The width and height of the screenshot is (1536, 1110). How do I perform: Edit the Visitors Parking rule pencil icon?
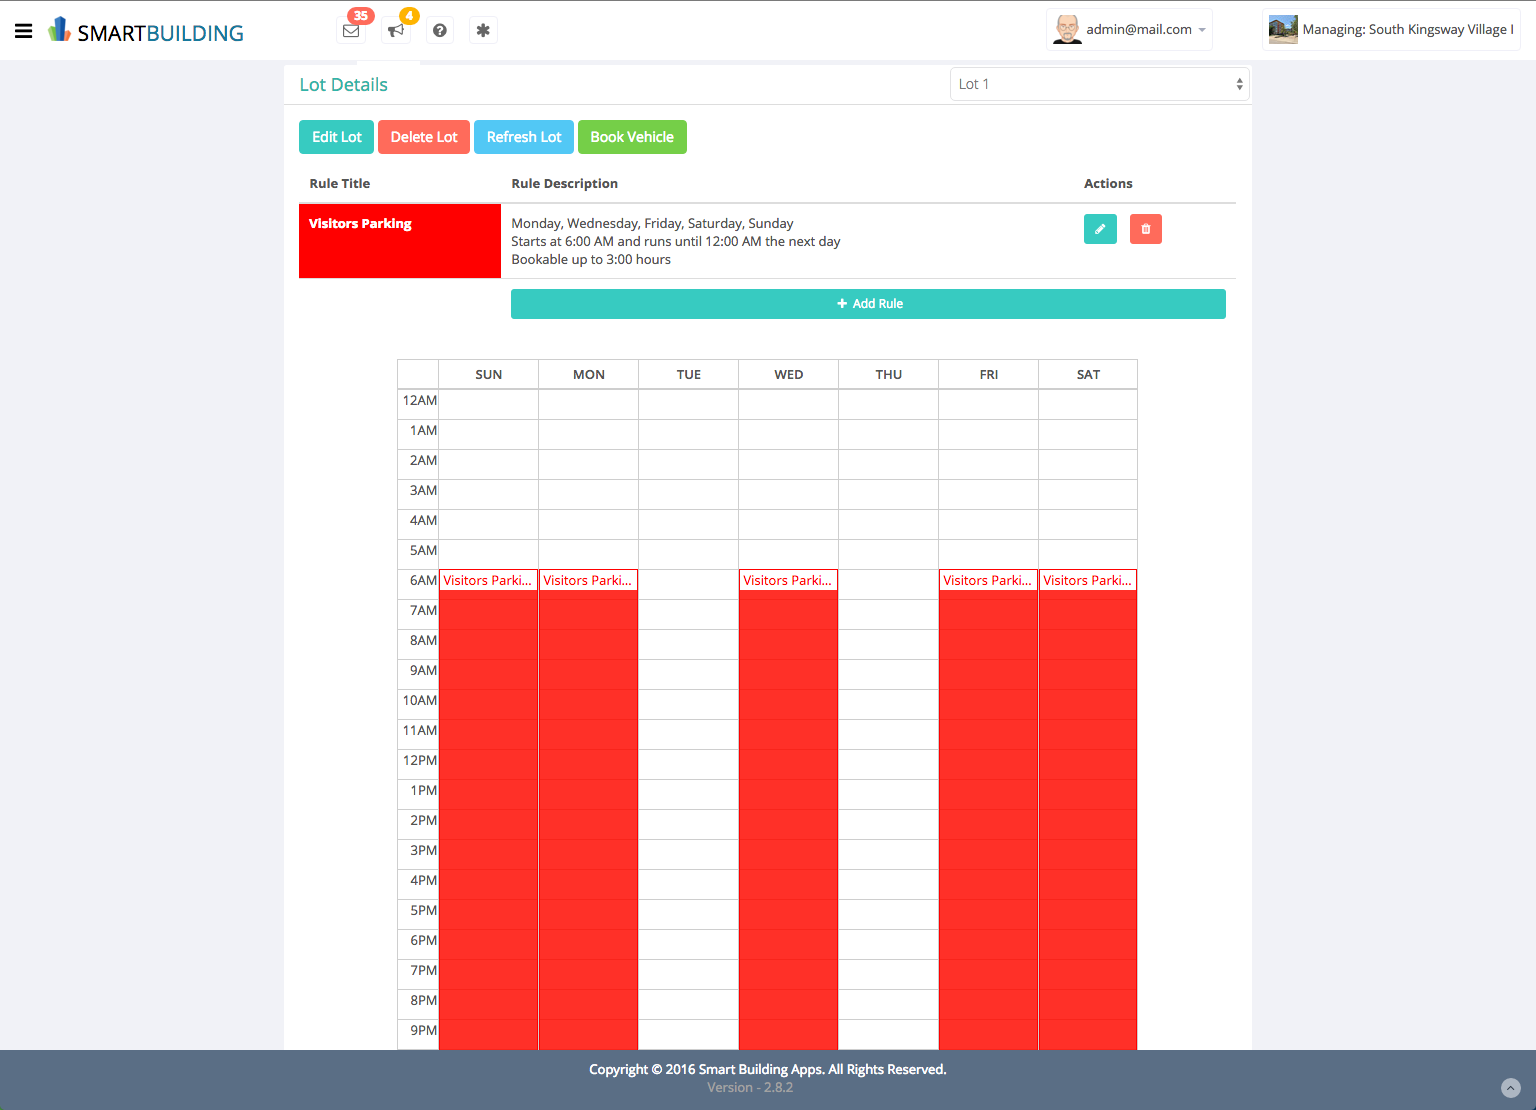(1100, 229)
